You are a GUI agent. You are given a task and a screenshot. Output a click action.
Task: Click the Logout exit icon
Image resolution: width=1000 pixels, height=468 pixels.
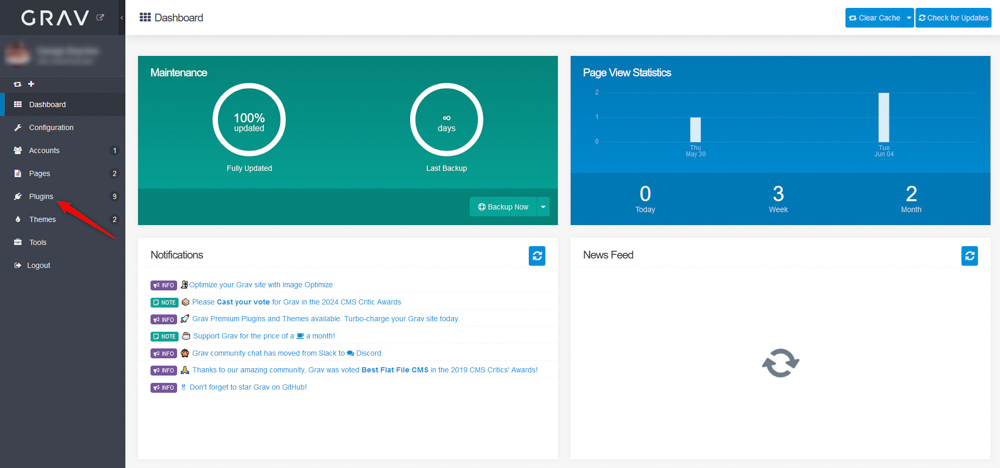[x=17, y=265]
